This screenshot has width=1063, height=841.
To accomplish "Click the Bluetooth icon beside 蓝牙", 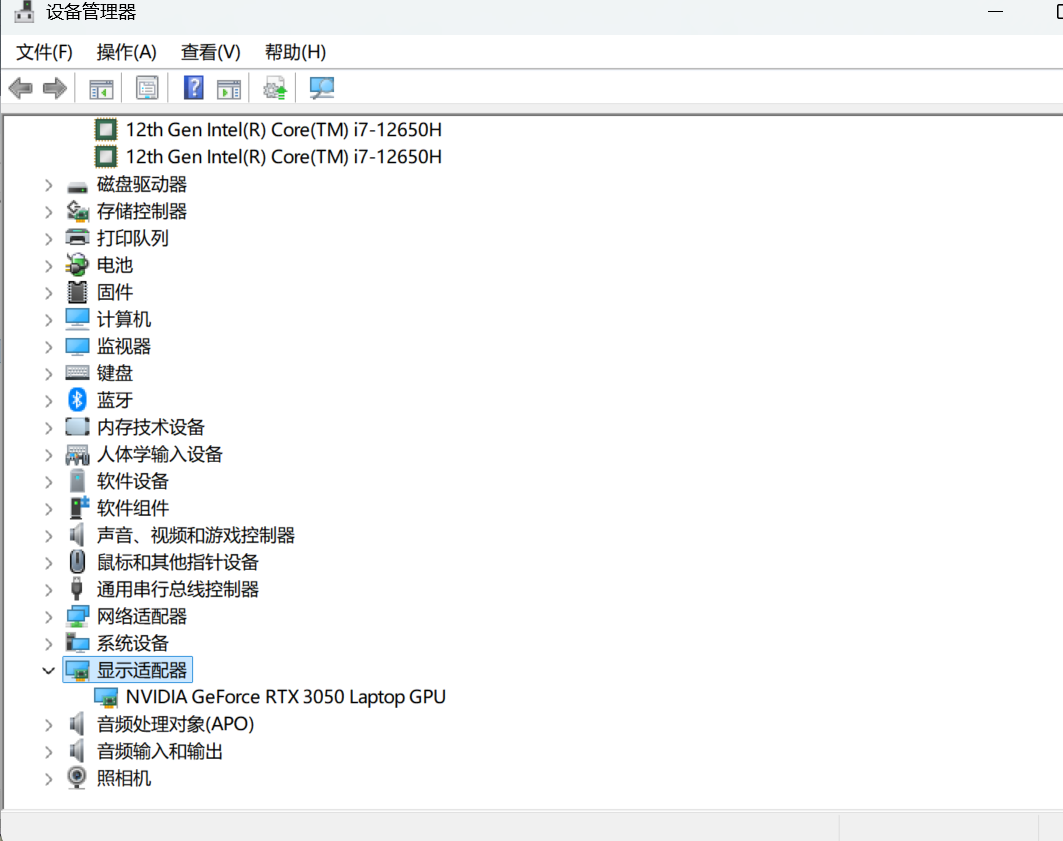I will [77, 400].
